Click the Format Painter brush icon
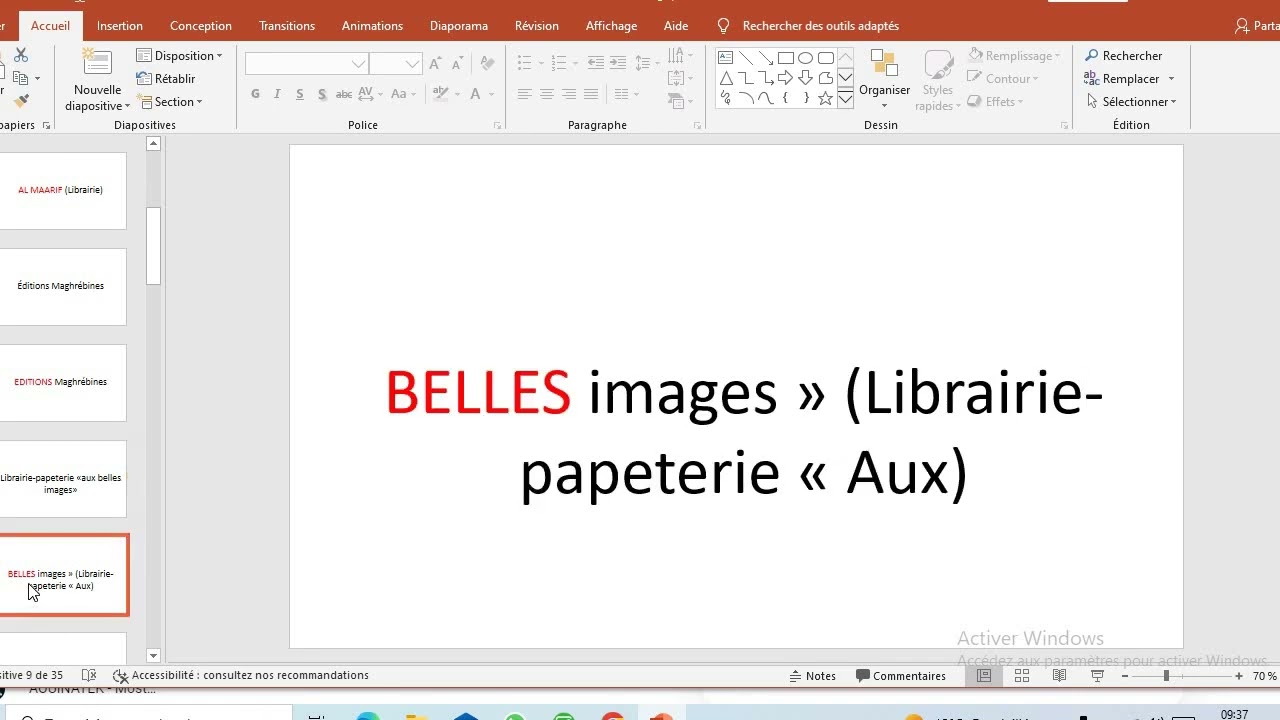The image size is (1280, 720). point(20,101)
